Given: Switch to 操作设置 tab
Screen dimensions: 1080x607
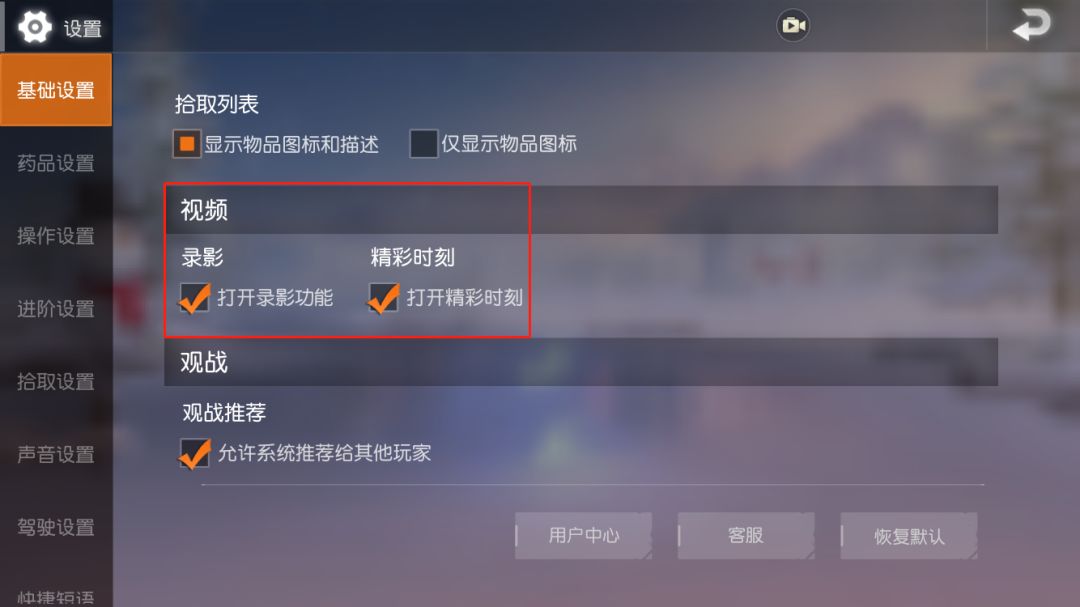Looking at the screenshot, I should [56, 236].
